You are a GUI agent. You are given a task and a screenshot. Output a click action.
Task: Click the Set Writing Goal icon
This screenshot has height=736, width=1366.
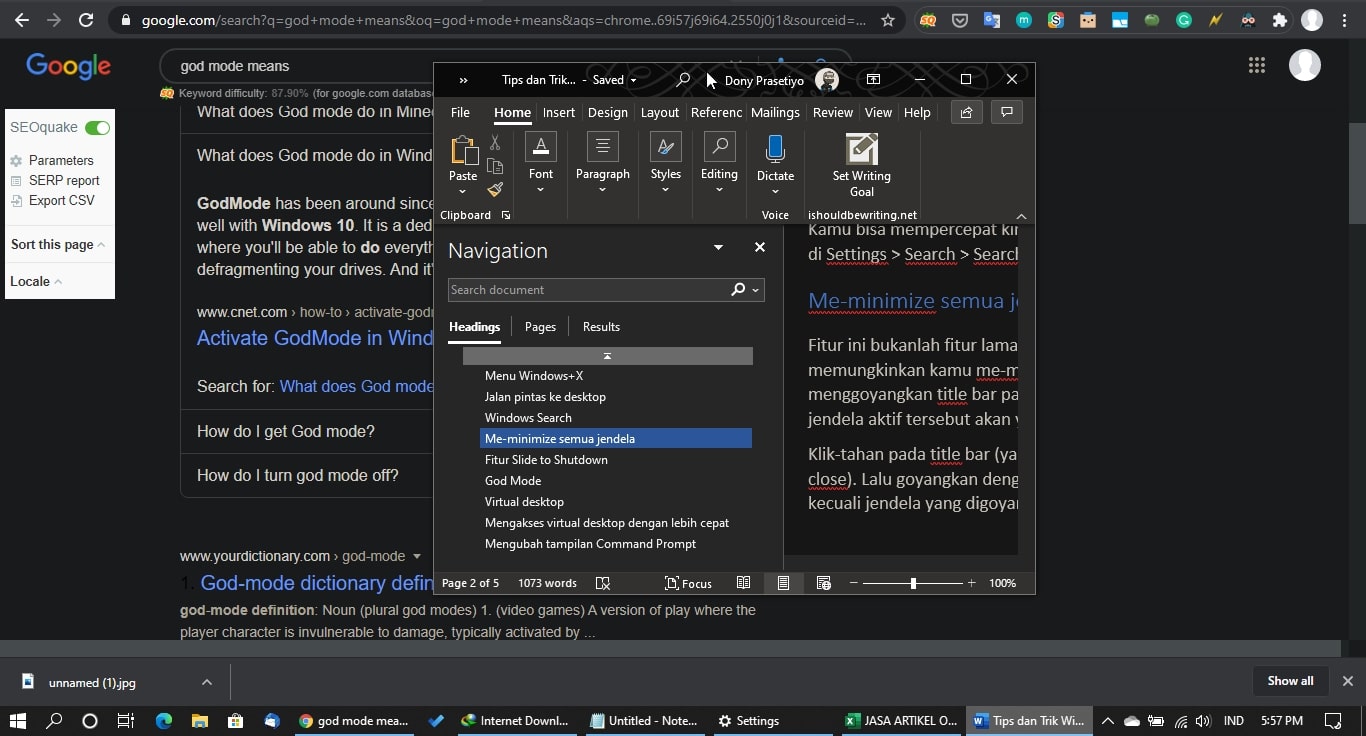coord(861,149)
